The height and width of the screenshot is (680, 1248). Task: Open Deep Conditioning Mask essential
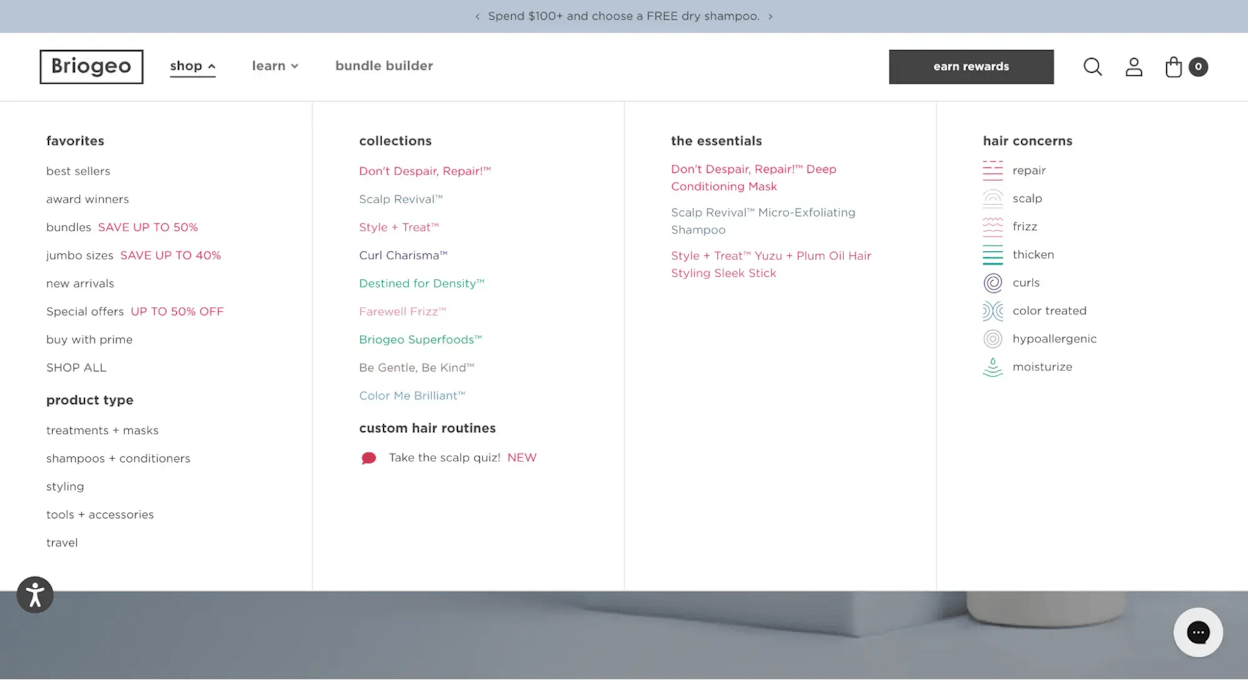(753, 177)
